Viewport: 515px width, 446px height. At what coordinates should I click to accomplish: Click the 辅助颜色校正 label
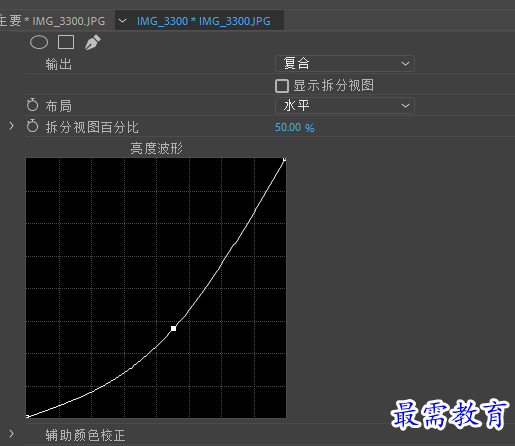(85, 435)
